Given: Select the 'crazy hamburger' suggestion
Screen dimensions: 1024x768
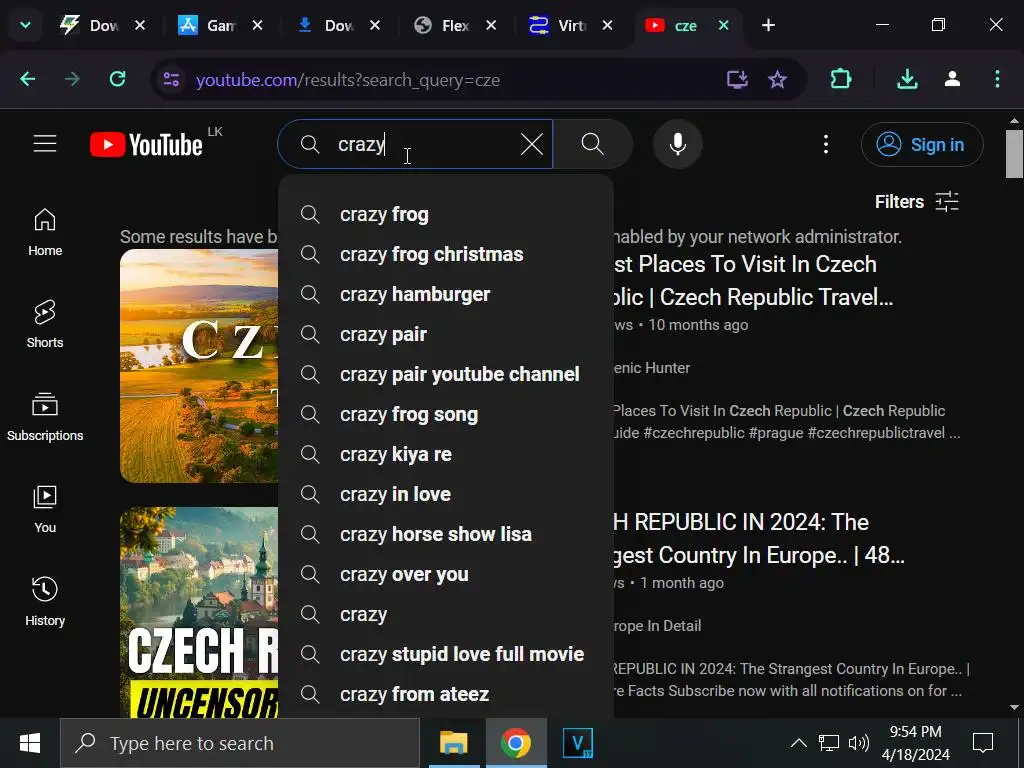Looking at the screenshot, I should coord(446,294).
